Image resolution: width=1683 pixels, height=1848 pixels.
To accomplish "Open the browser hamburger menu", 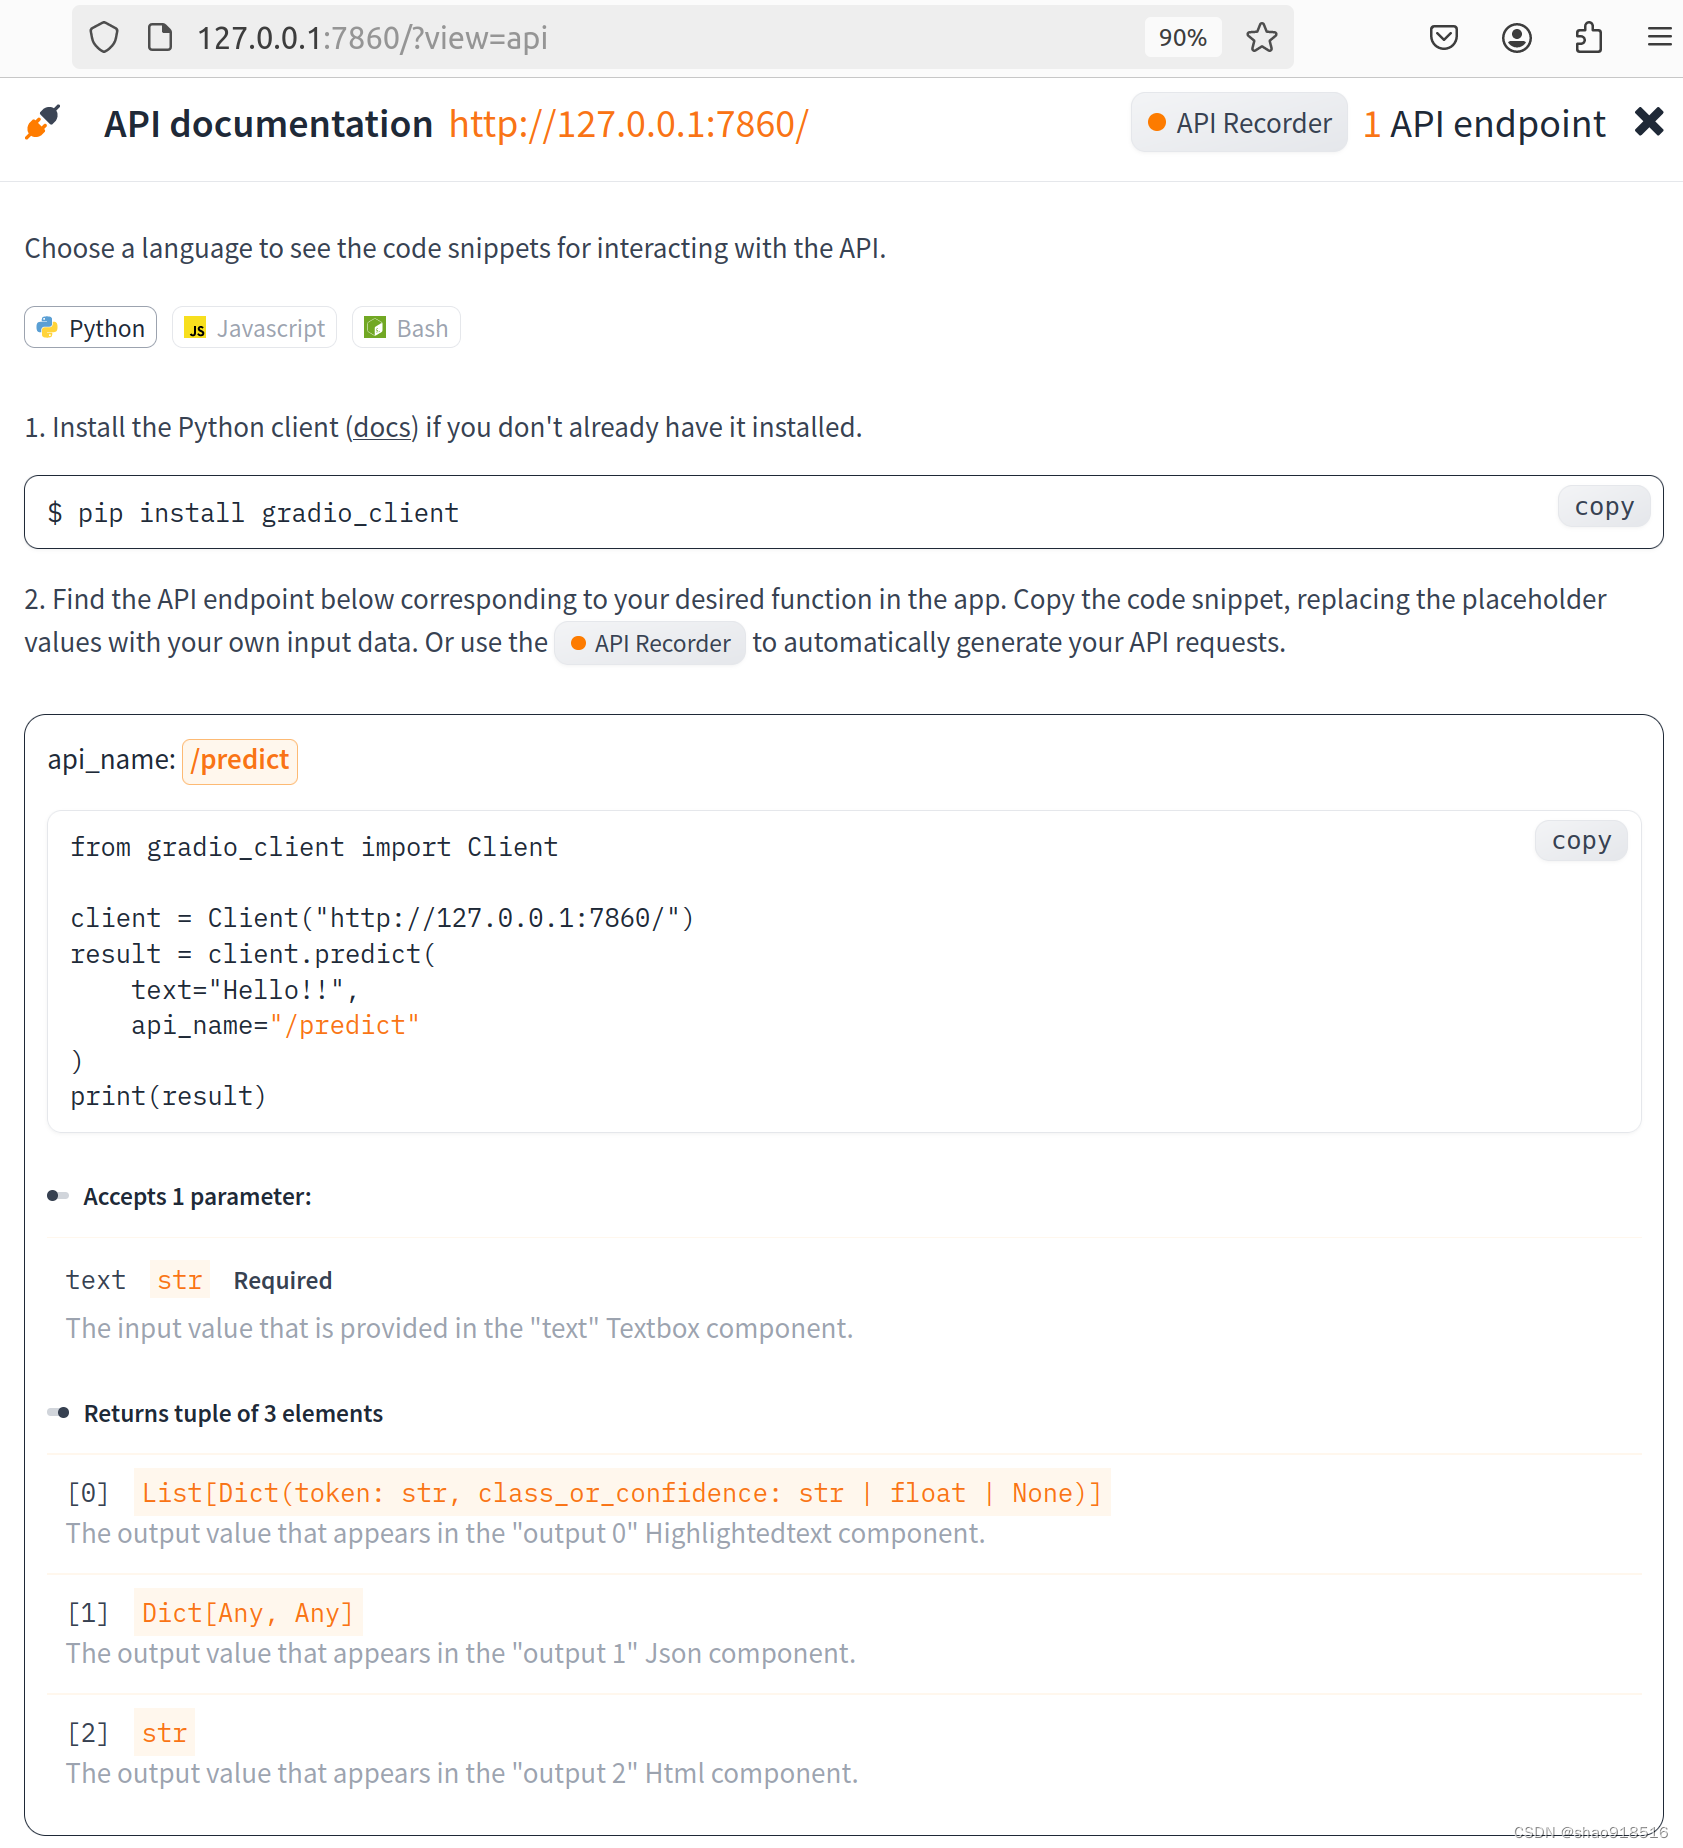I will tap(1659, 38).
